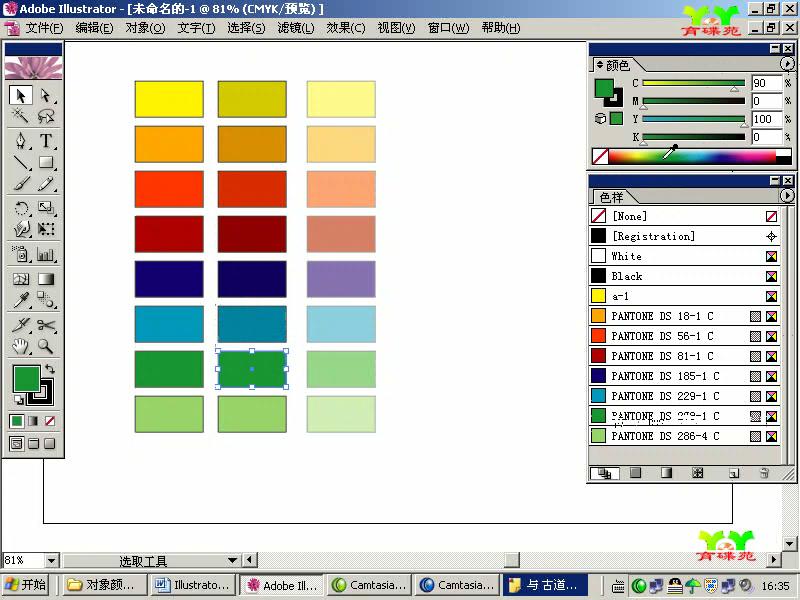
Task: Switch to Full Screen Mode with Menu Bar
Action: pyautogui.click(x=33, y=443)
